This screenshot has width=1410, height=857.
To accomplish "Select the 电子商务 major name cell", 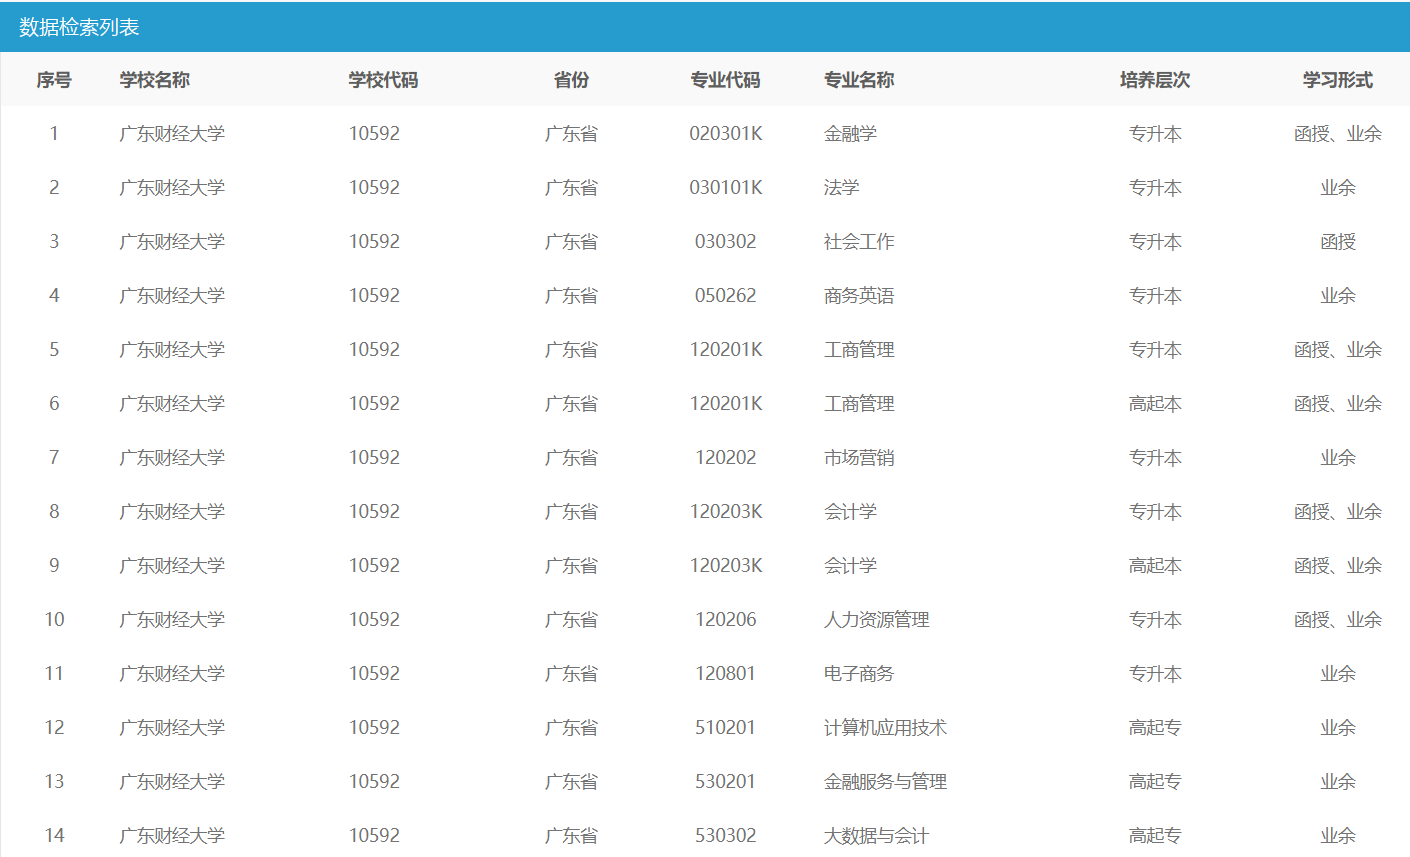I will 859,674.
